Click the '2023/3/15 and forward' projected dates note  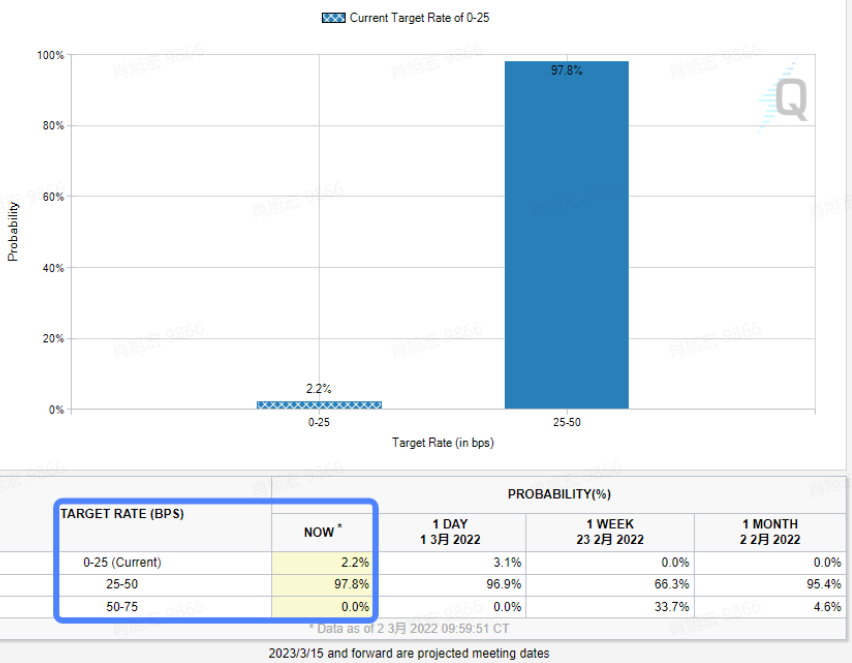click(409, 653)
